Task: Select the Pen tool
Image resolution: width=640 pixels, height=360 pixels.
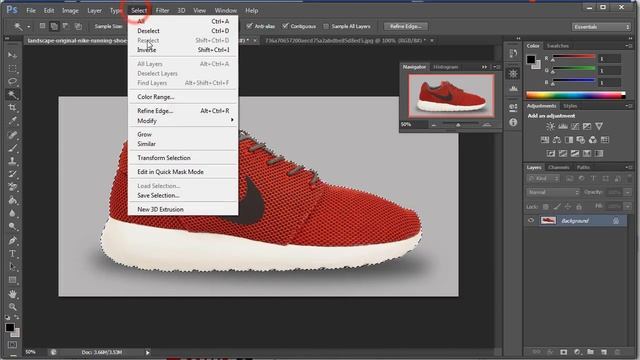Action: click(12, 240)
